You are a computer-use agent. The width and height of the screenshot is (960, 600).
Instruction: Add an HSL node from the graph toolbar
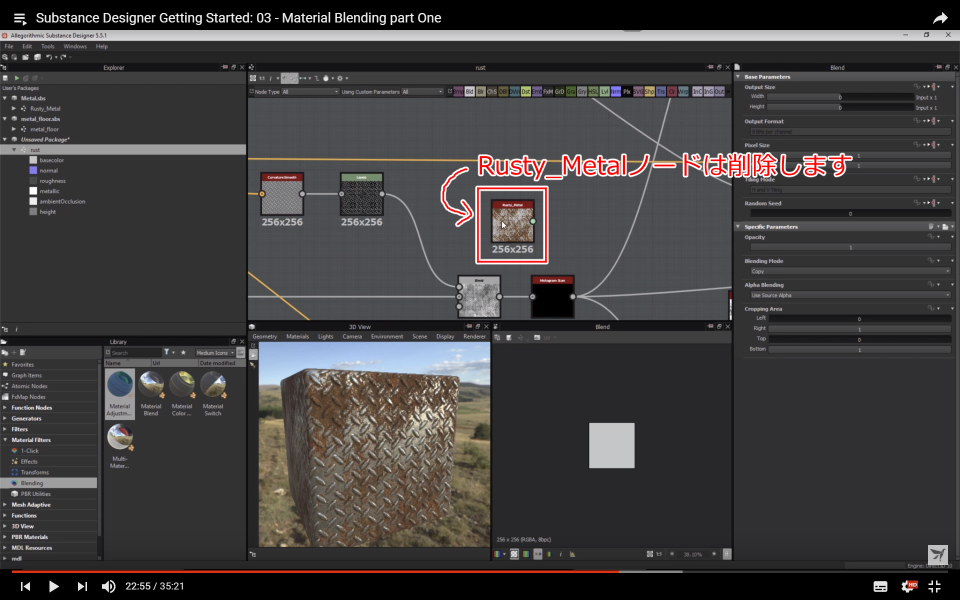tap(593, 92)
